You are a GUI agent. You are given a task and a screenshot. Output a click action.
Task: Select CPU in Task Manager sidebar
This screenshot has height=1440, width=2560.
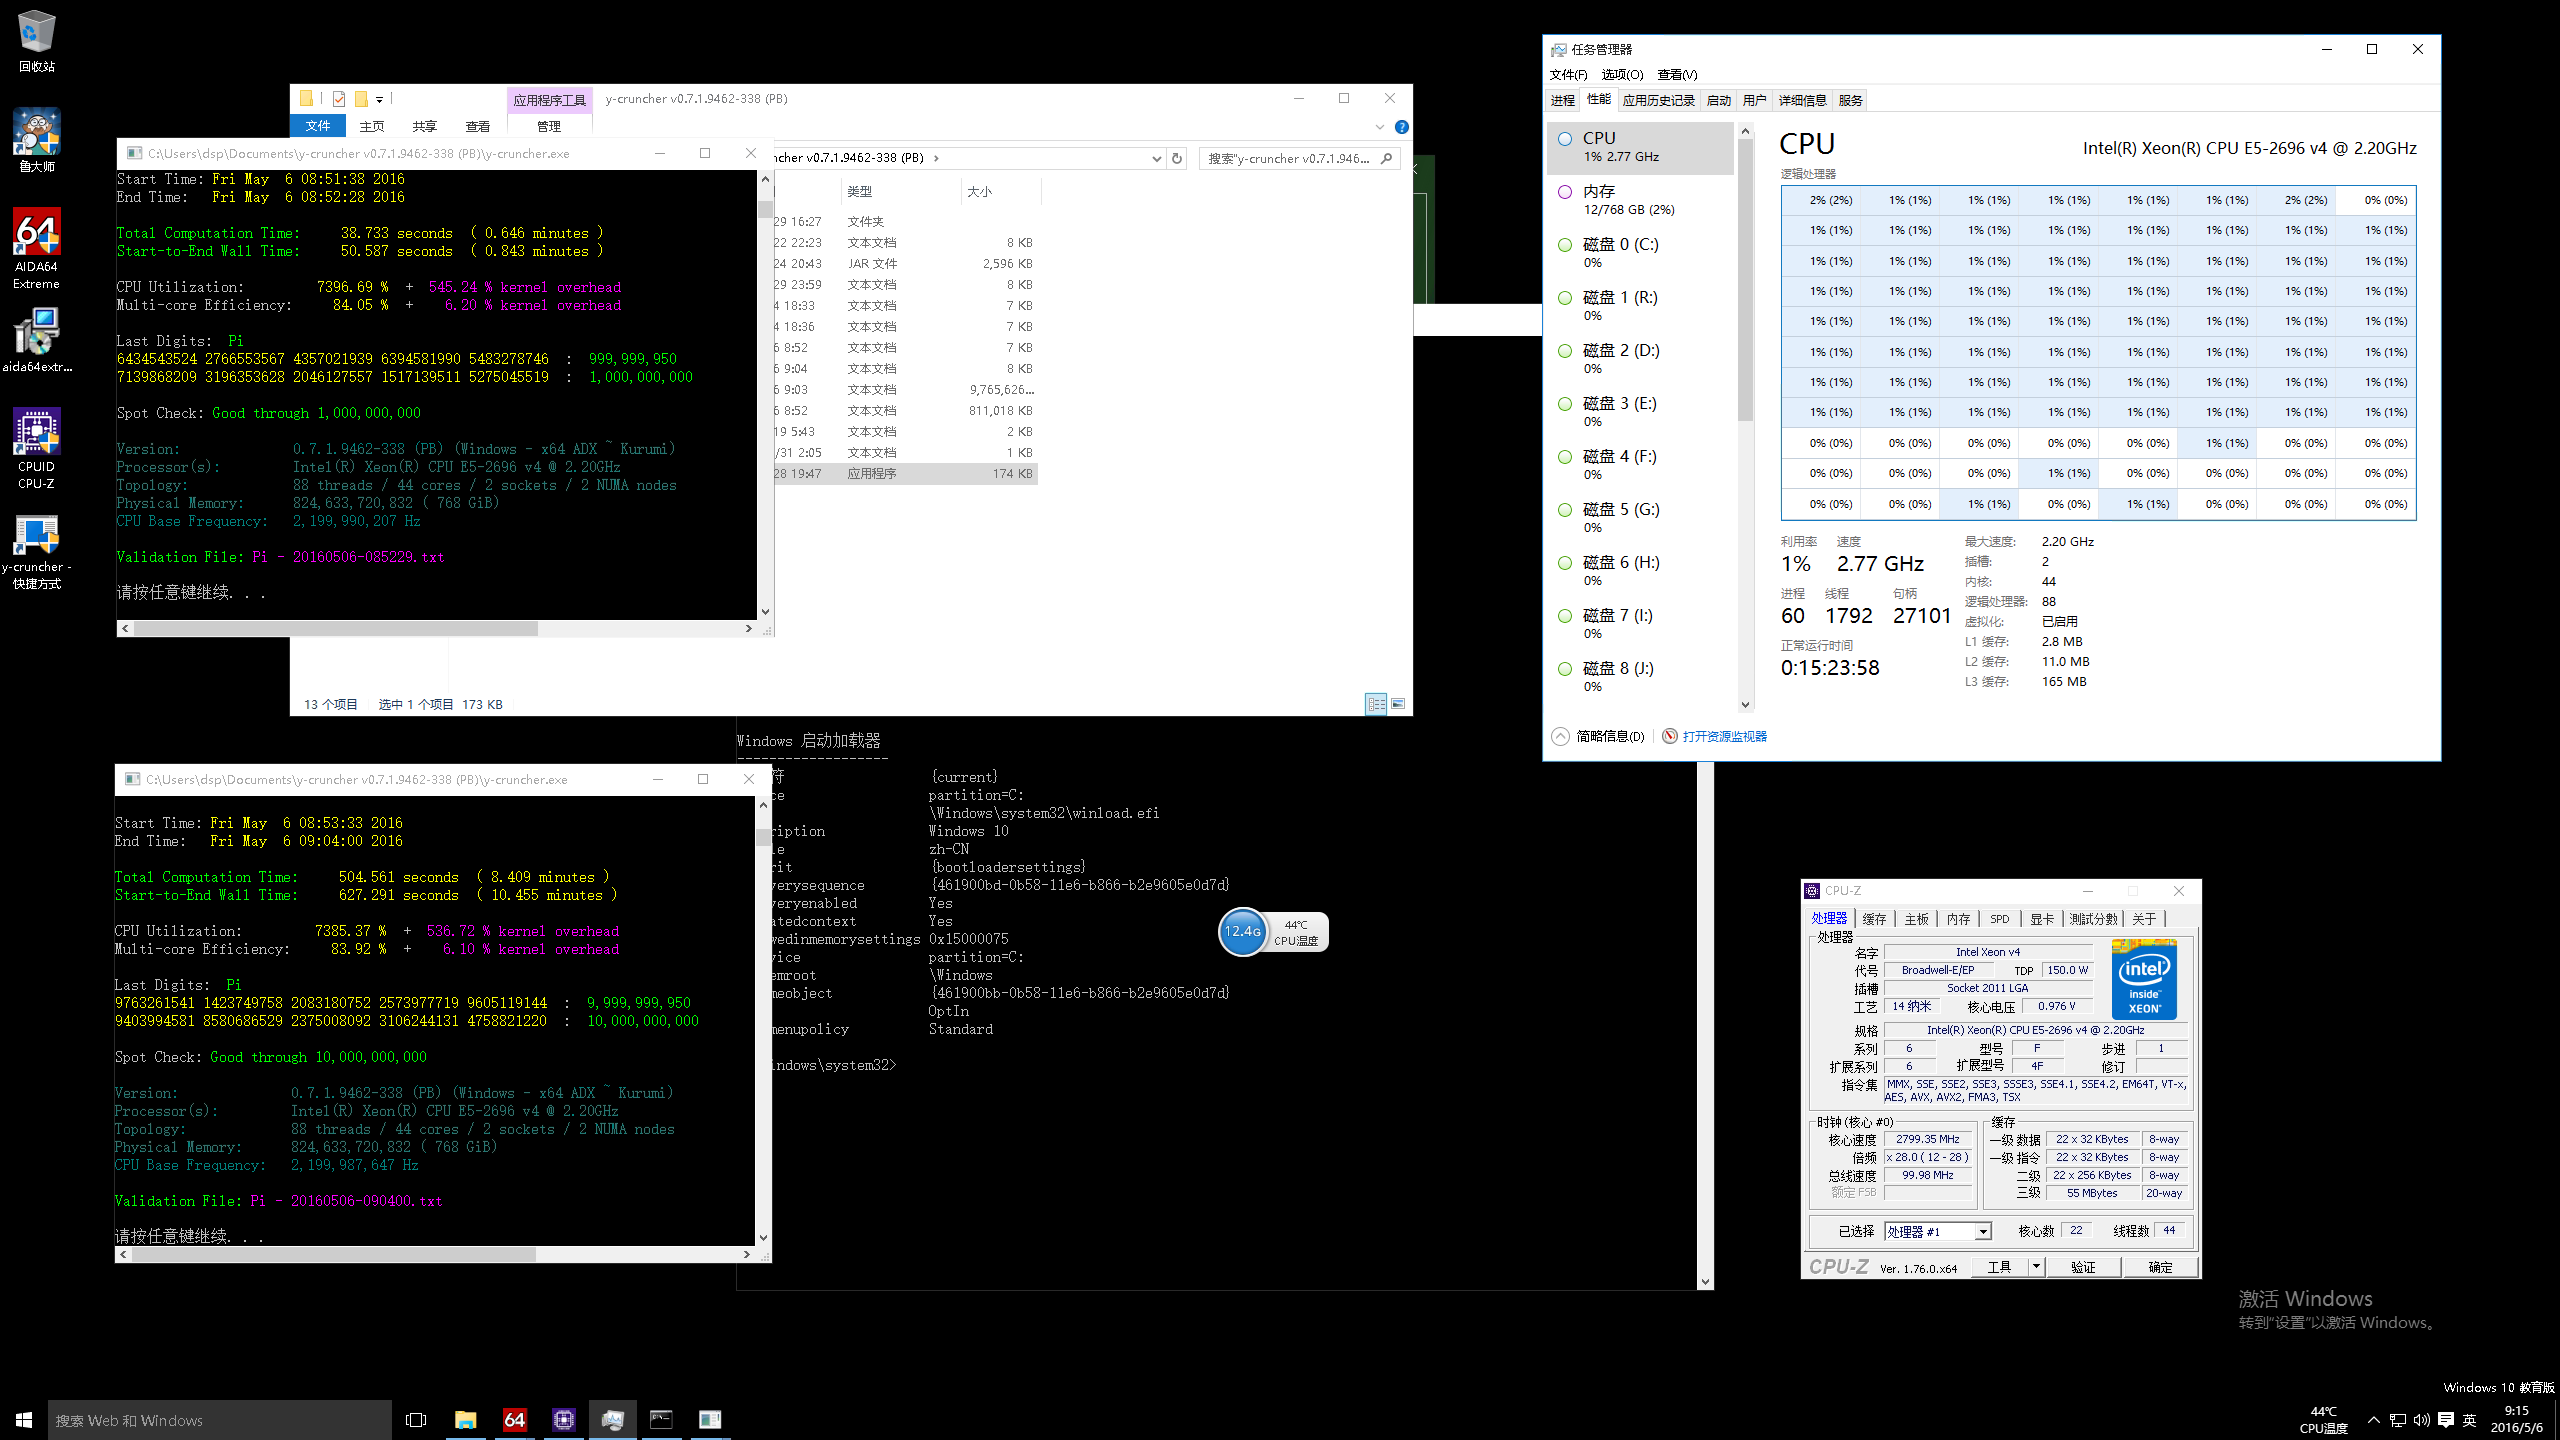1641,147
